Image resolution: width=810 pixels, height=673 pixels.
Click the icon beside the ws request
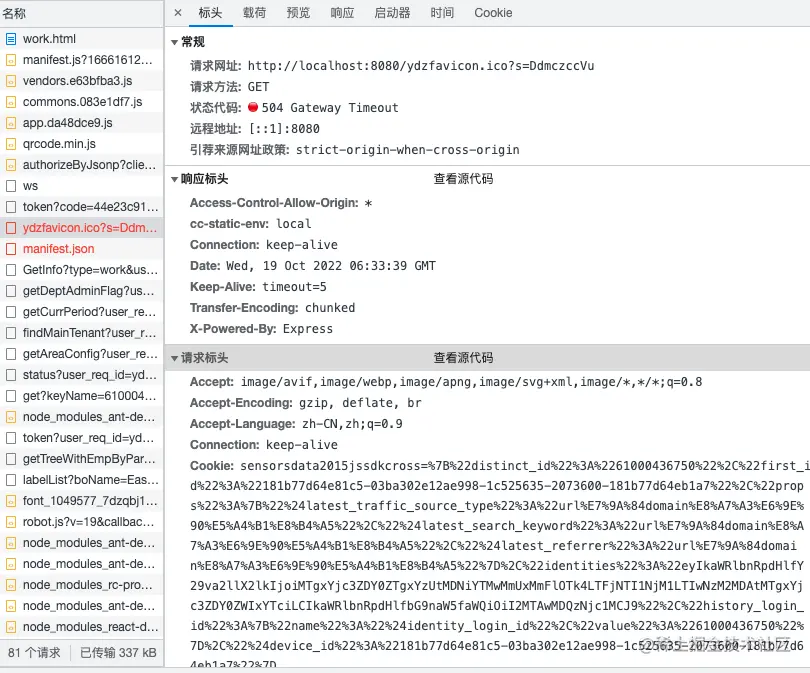pyautogui.click(x=11, y=186)
